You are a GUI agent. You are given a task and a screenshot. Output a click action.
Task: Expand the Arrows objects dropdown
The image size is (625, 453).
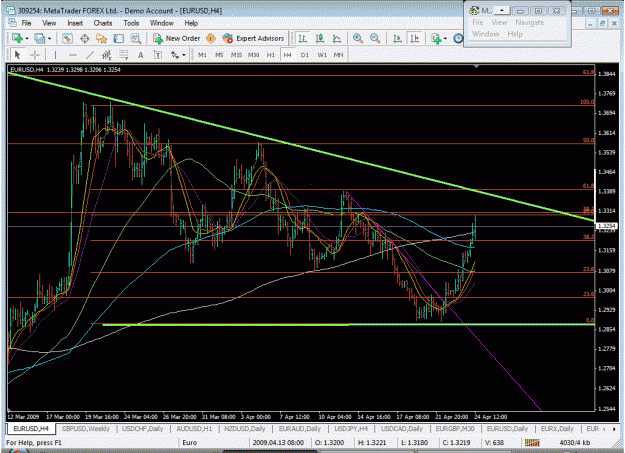[184, 55]
